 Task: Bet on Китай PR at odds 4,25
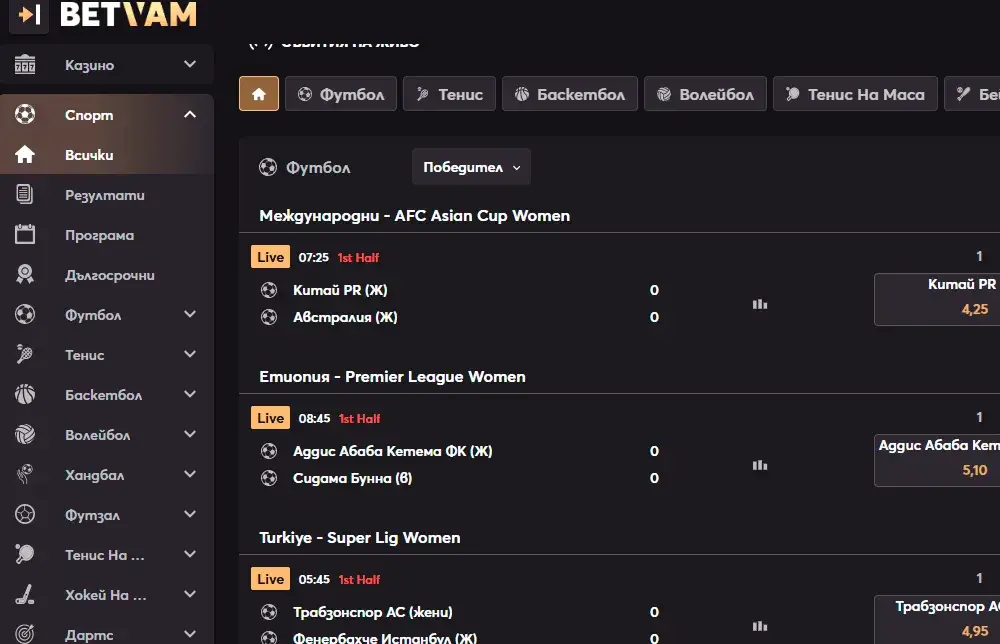(937, 299)
